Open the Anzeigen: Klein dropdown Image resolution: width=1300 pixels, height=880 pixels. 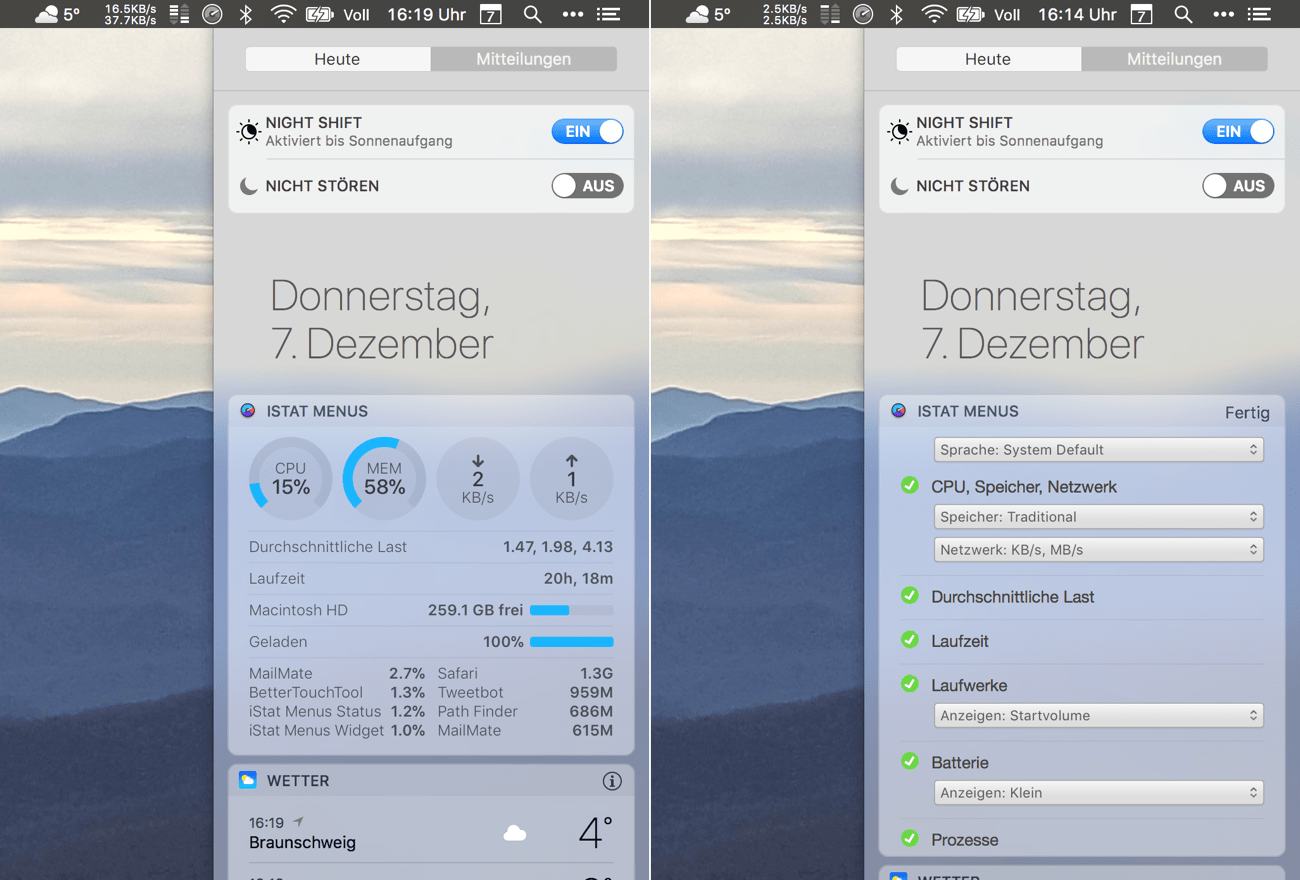coord(1098,793)
